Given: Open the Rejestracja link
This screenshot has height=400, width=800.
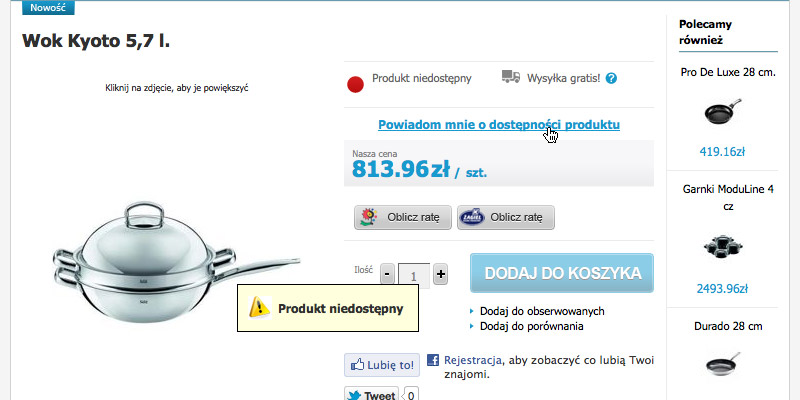Looking at the screenshot, I should click(472, 360).
